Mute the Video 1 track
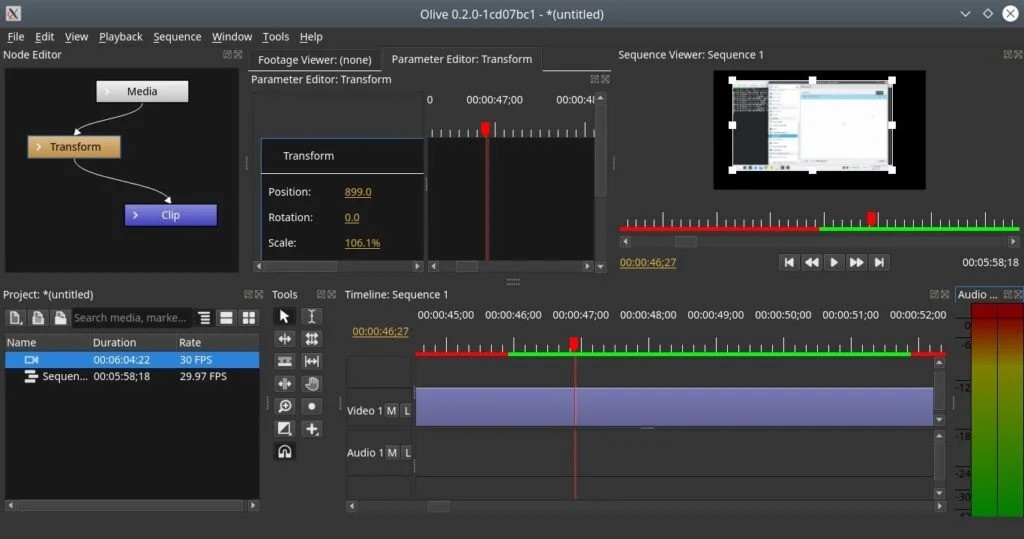1024x539 pixels. 392,411
